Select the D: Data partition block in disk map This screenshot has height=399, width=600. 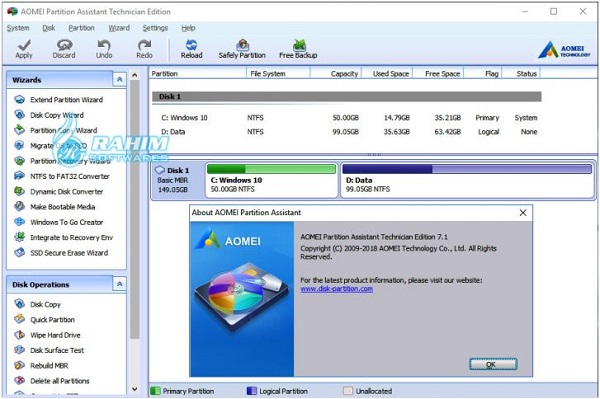[x=467, y=180]
